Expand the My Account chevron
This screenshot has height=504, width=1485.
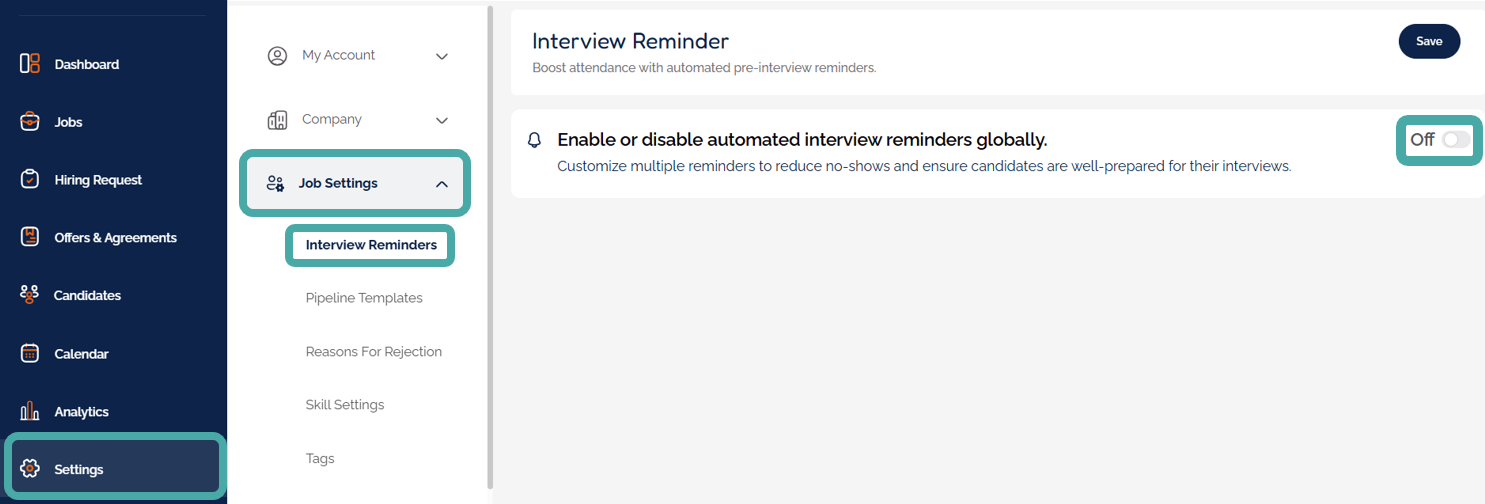pyautogui.click(x=442, y=56)
